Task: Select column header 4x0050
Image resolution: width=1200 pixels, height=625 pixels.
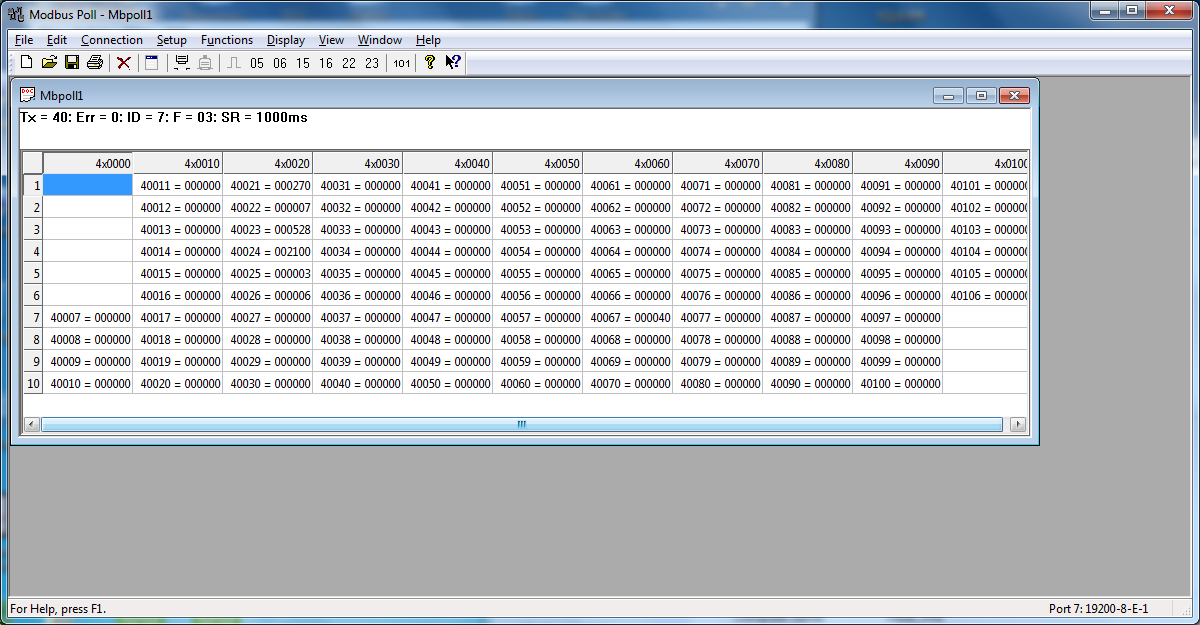Action: point(538,163)
